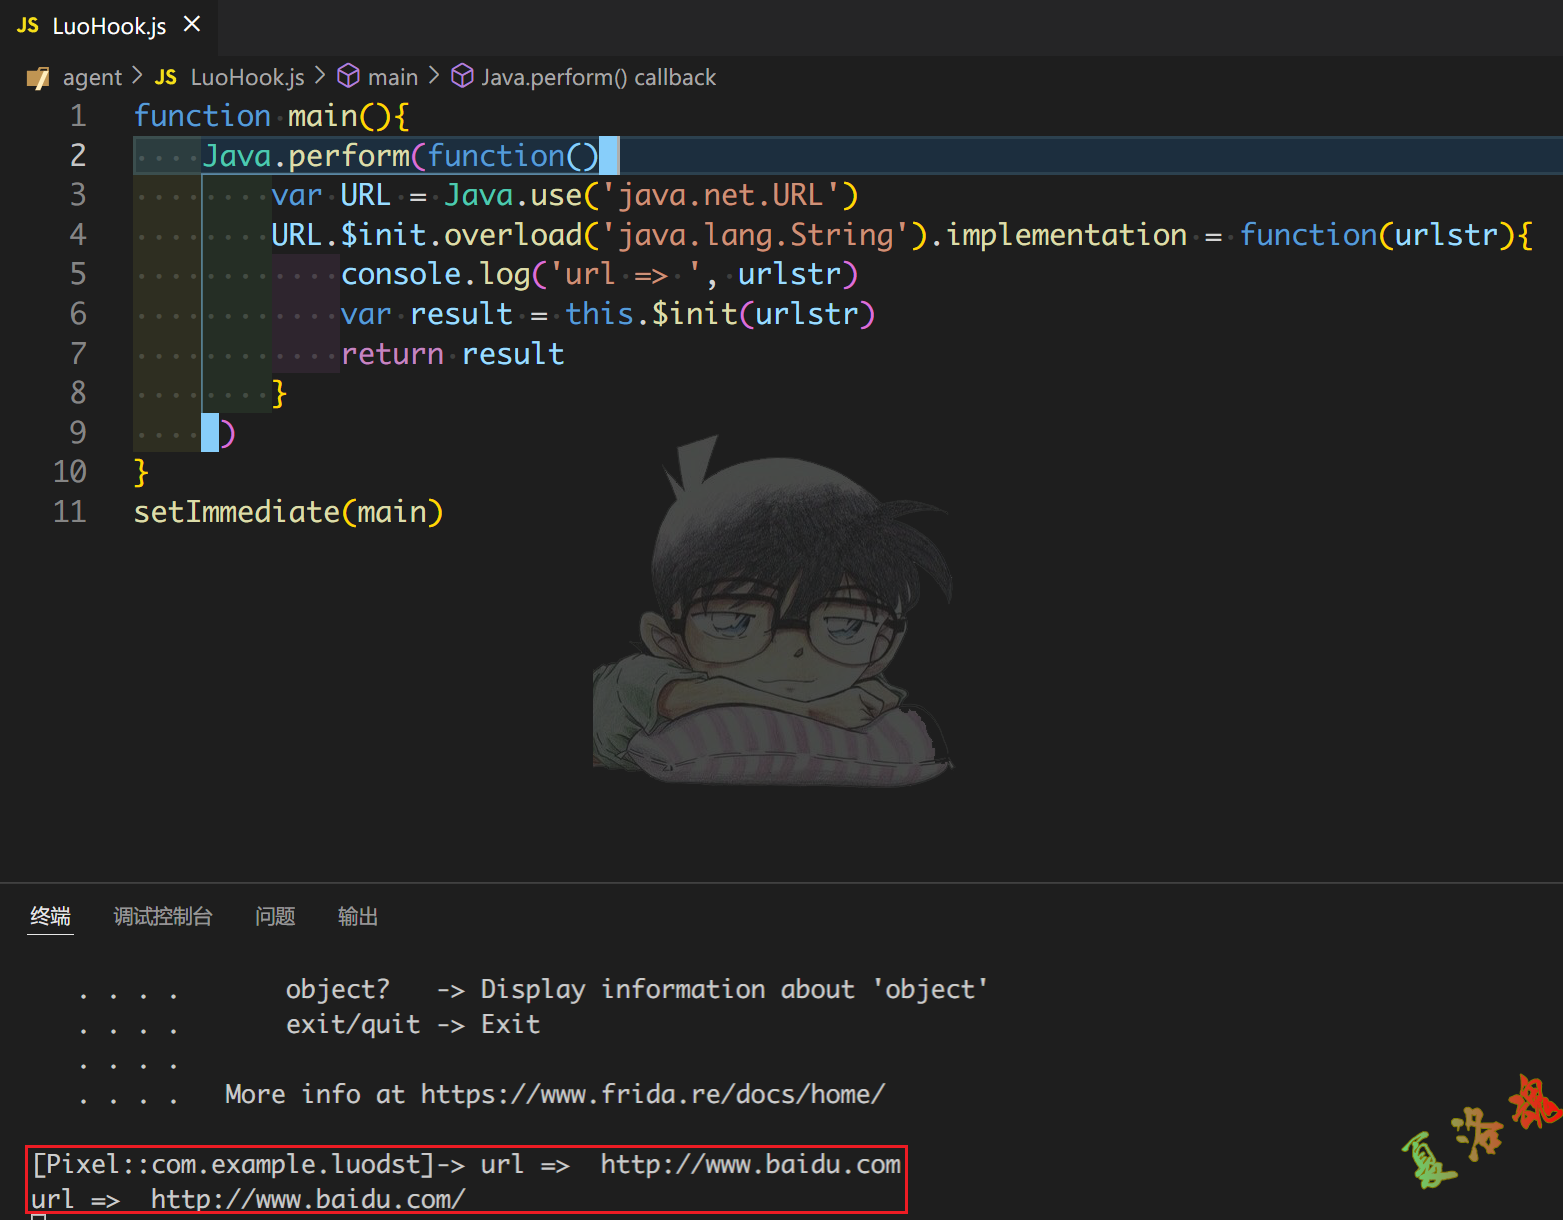Viewport: 1563px width, 1220px height.
Task: Select the 终端 panel tab
Action: (50, 916)
